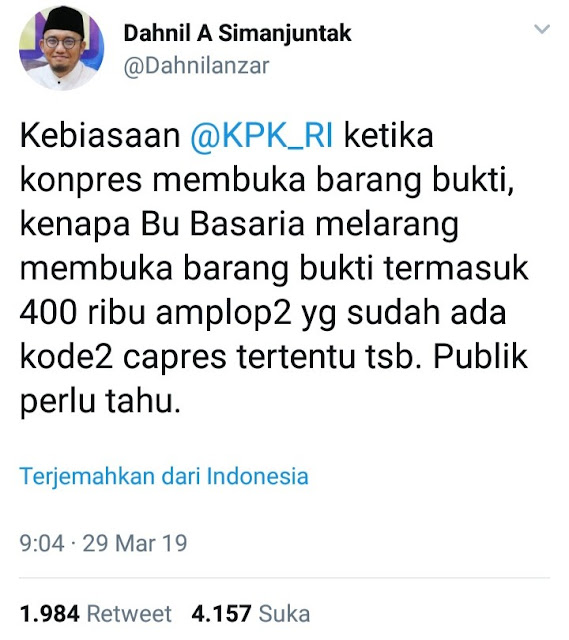Viewport: 569px width, 640px height.
Task: Open the tweet options chevron menu
Action: pyautogui.click(x=542, y=29)
